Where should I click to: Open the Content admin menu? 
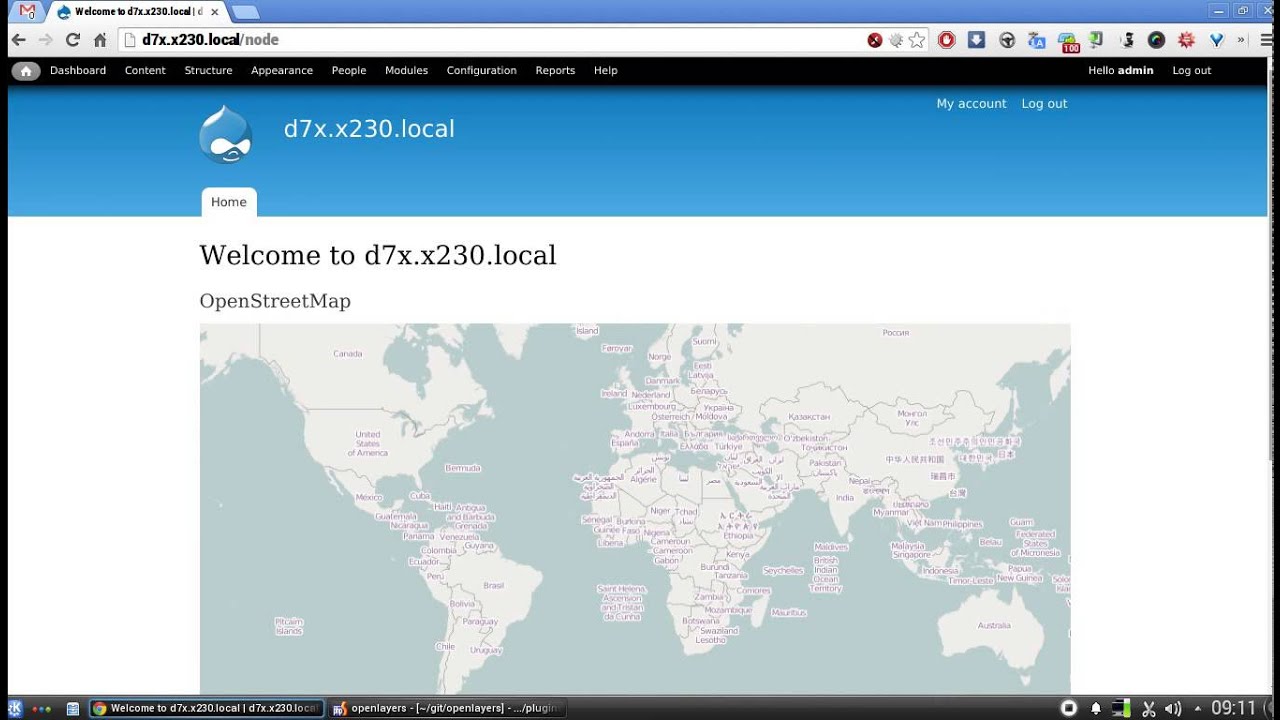pos(145,71)
